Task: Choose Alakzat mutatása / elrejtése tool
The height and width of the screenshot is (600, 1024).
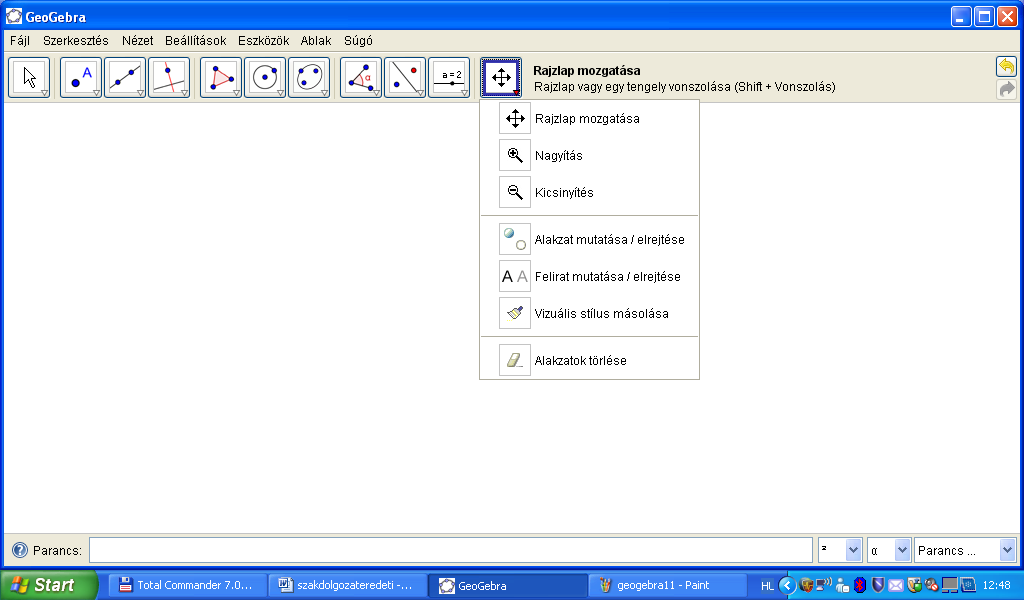Action: tap(589, 240)
